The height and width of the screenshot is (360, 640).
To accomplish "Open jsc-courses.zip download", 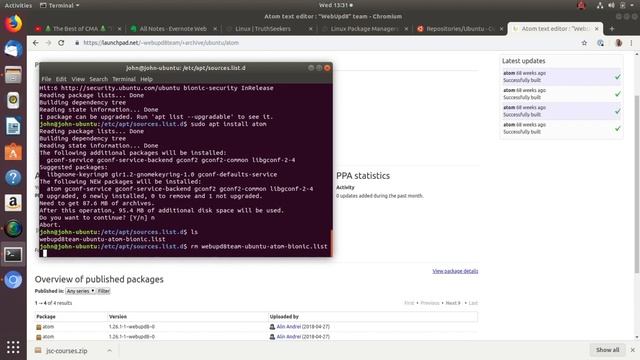I will click(x=66, y=351).
